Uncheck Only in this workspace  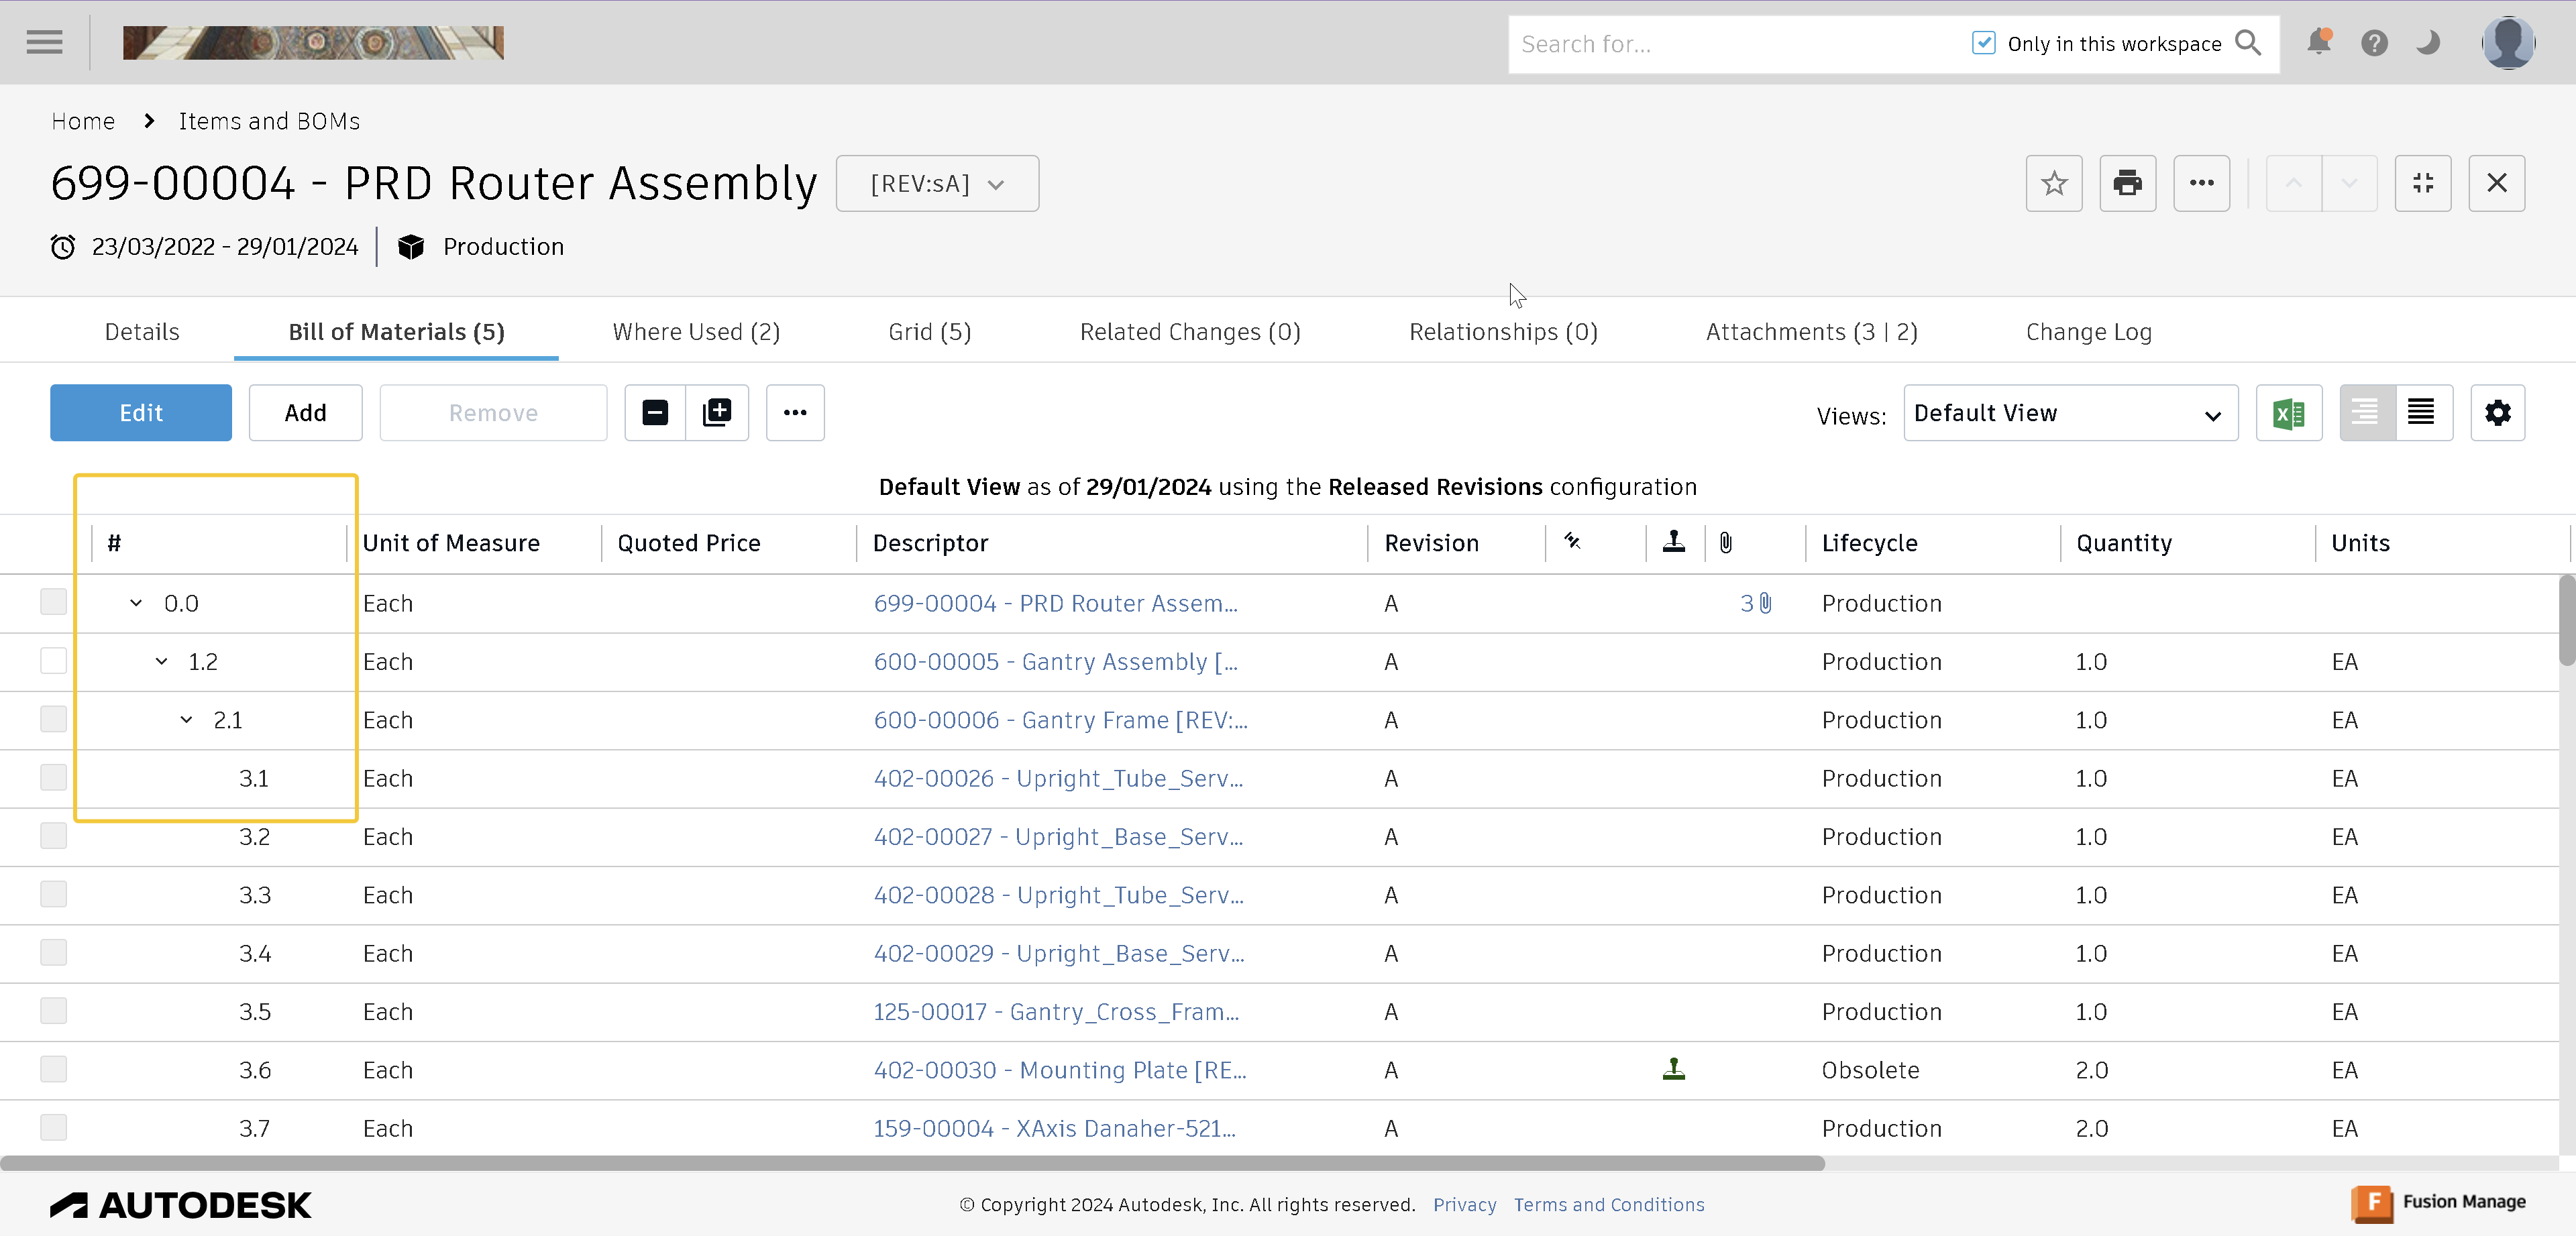pos(1983,43)
